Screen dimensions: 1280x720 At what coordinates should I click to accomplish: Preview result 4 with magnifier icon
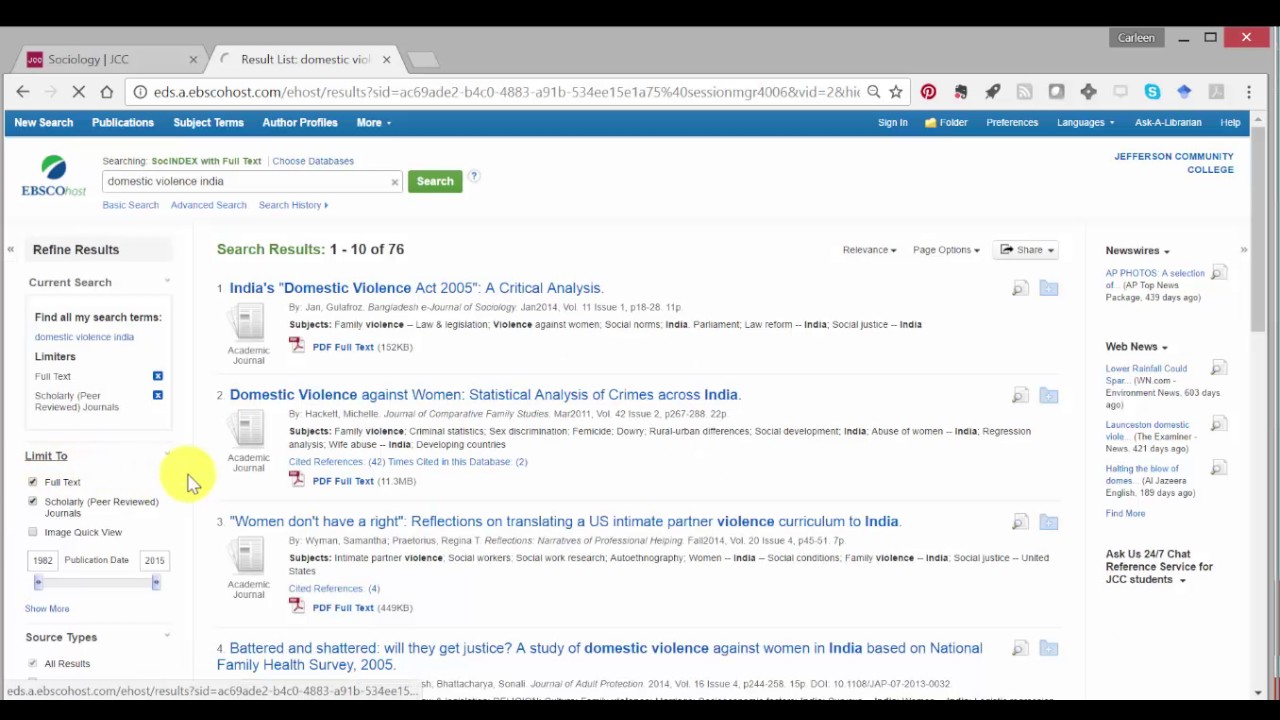[1020, 649]
